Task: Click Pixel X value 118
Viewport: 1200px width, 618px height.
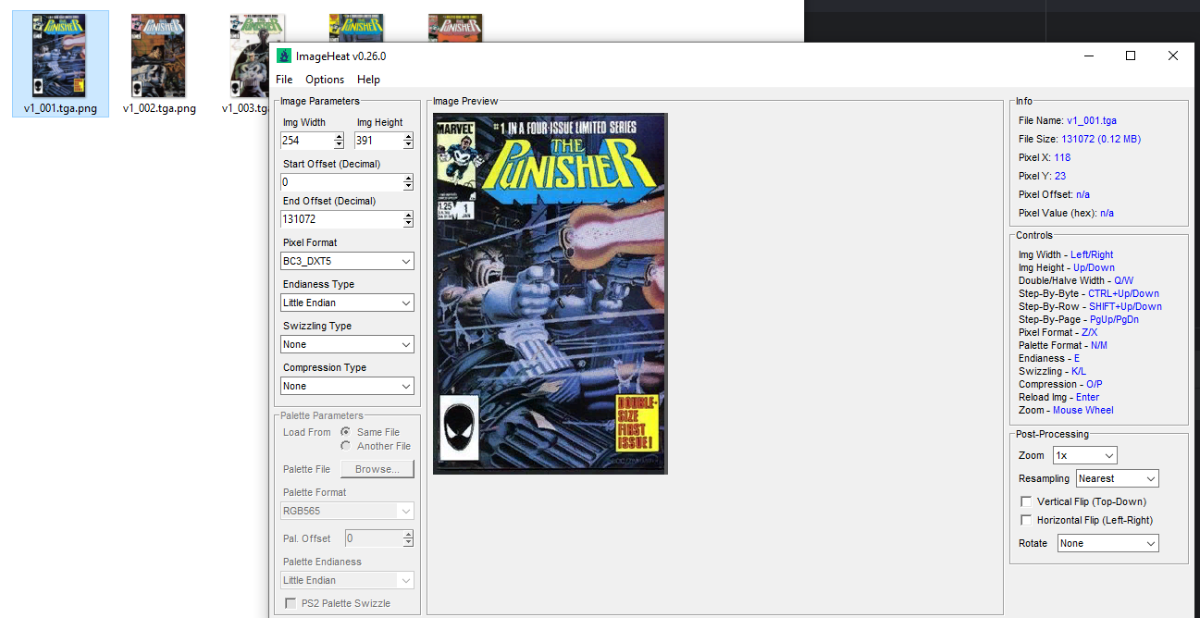Action: (1062, 158)
